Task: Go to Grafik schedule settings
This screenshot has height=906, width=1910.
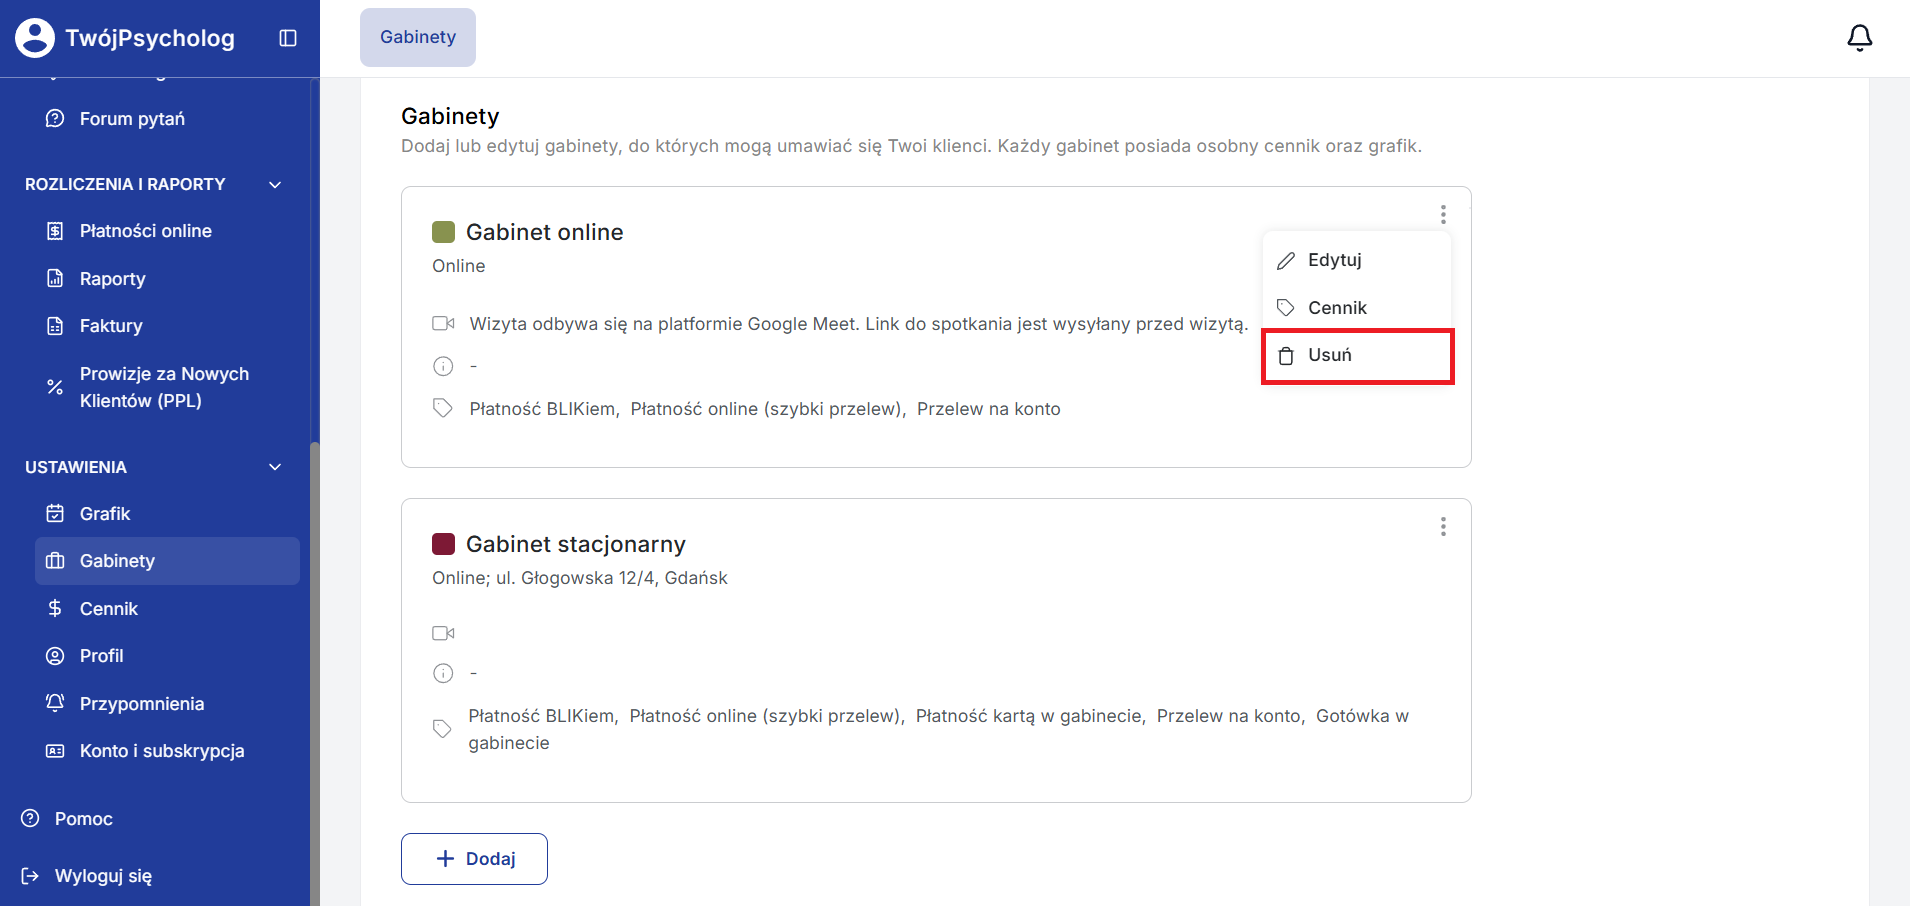Action: click(x=105, y=514)
